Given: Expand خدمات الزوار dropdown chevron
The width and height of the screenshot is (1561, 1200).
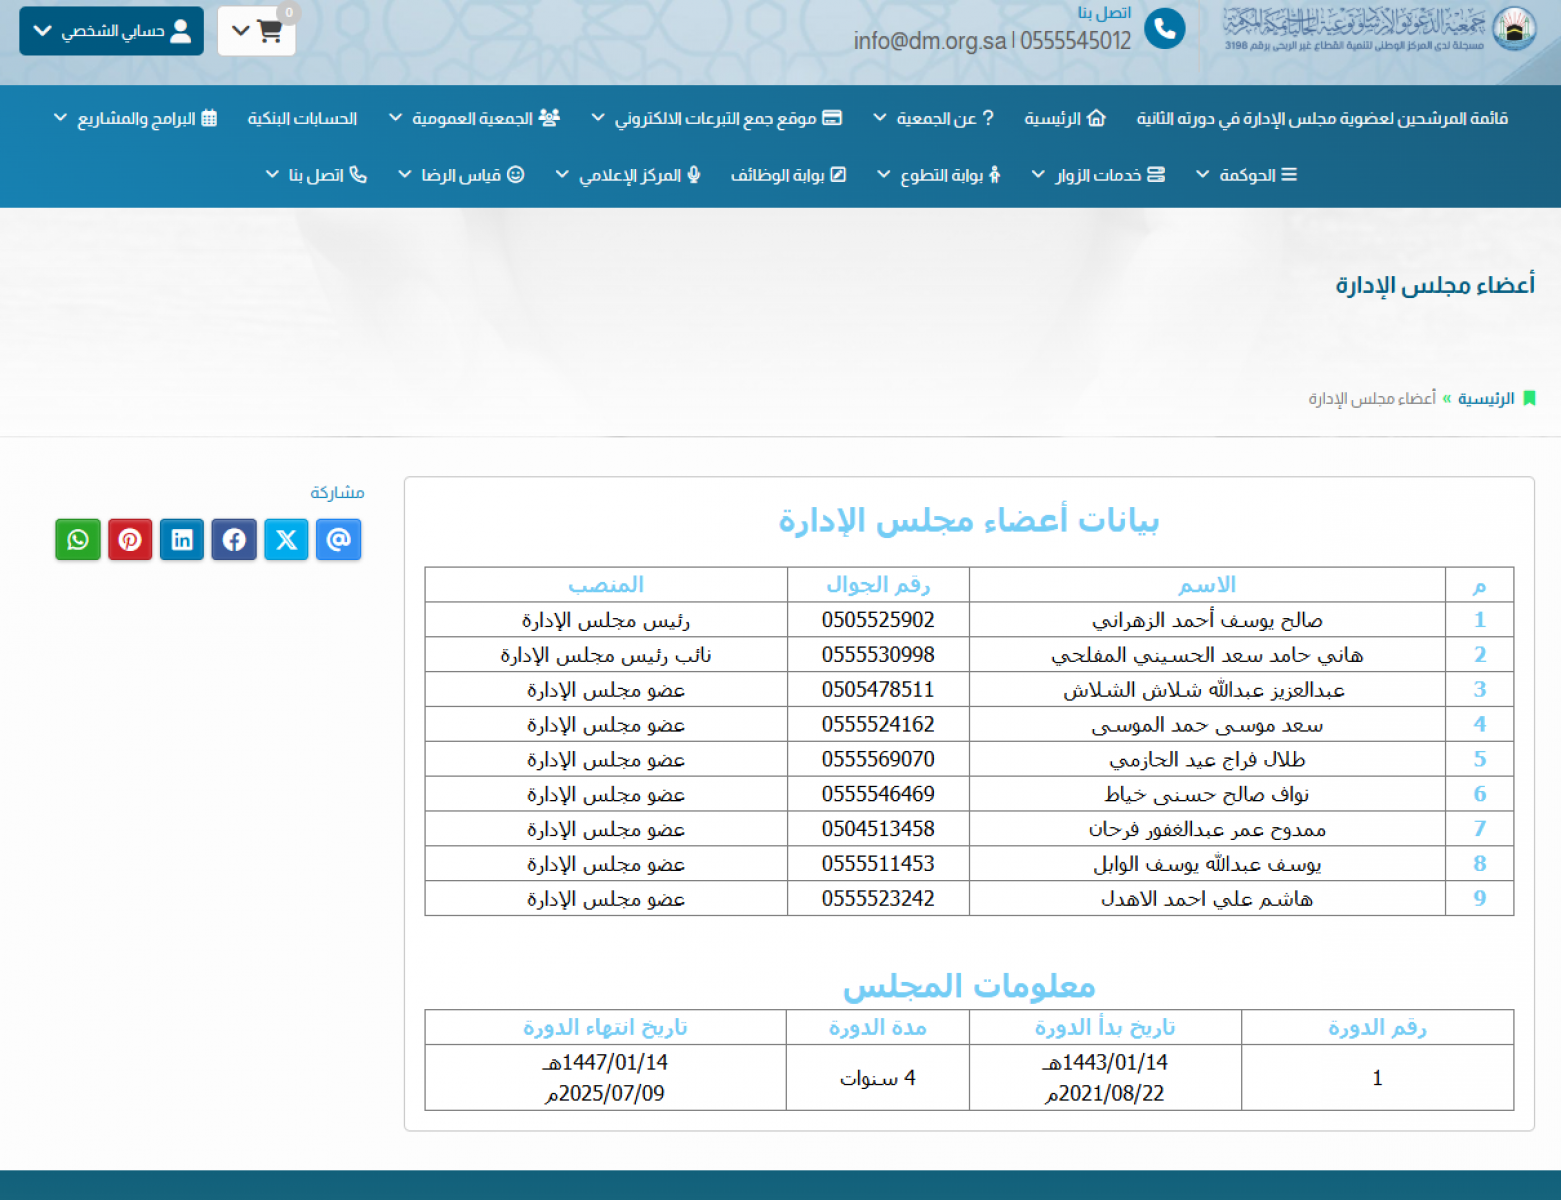Looking at the screenshot, I should pos(1039,175).
